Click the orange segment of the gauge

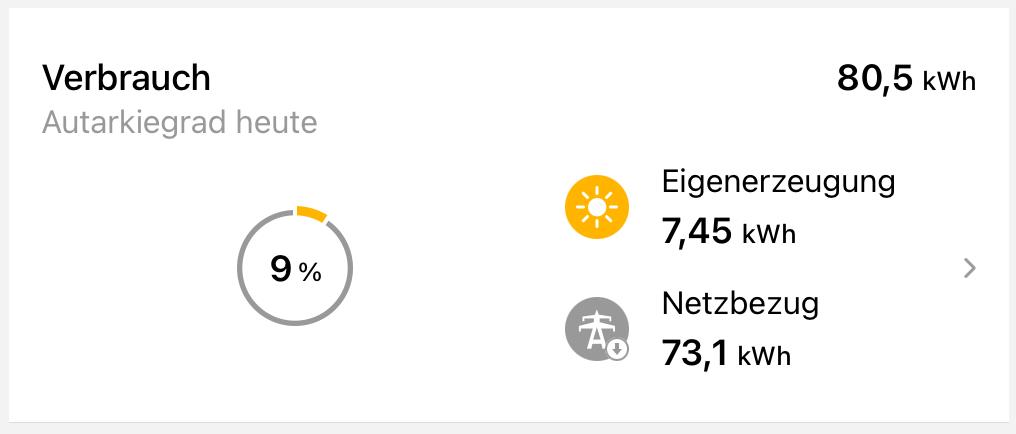[312, 214]
